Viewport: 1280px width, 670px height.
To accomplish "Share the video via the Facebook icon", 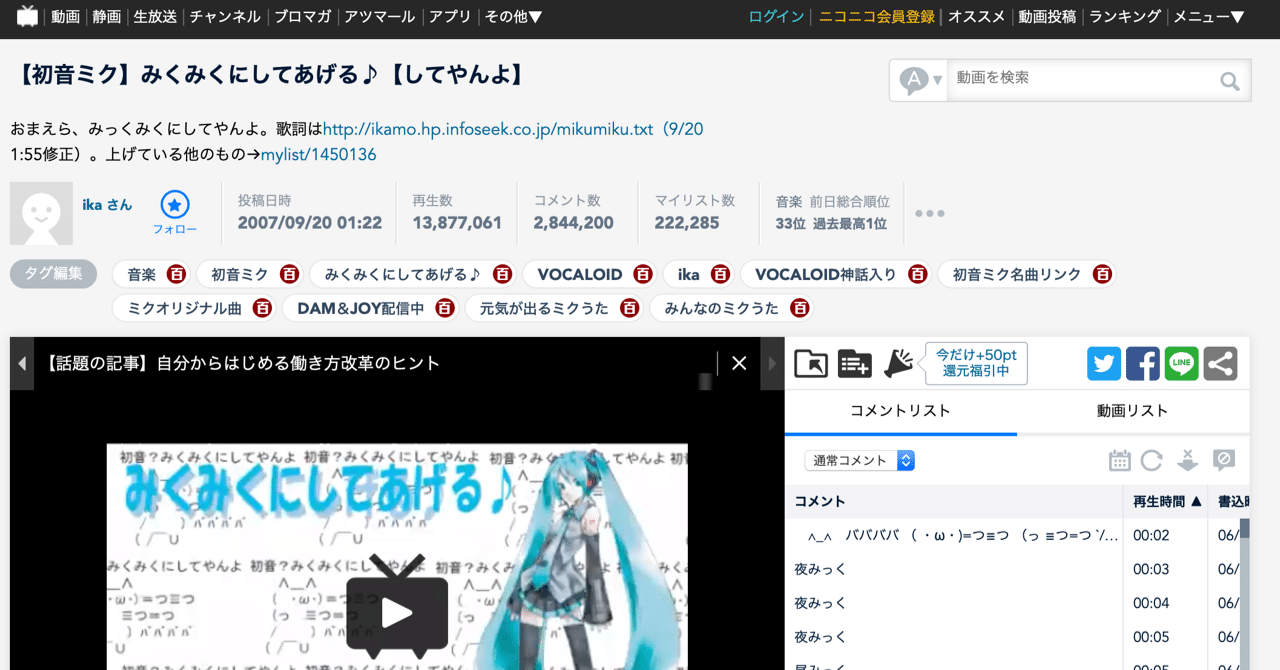I will [1143, 364].
